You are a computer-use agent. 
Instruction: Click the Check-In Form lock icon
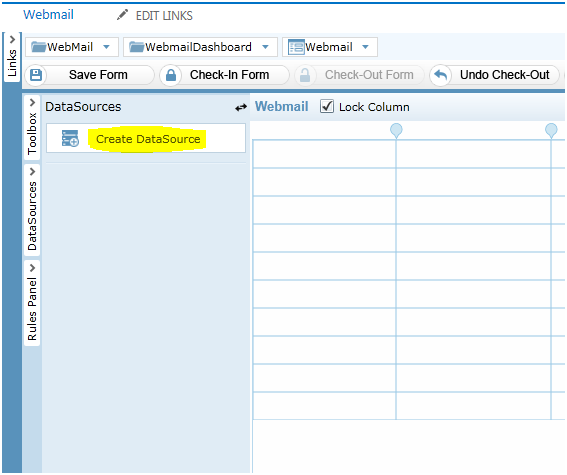pos(171,75)
